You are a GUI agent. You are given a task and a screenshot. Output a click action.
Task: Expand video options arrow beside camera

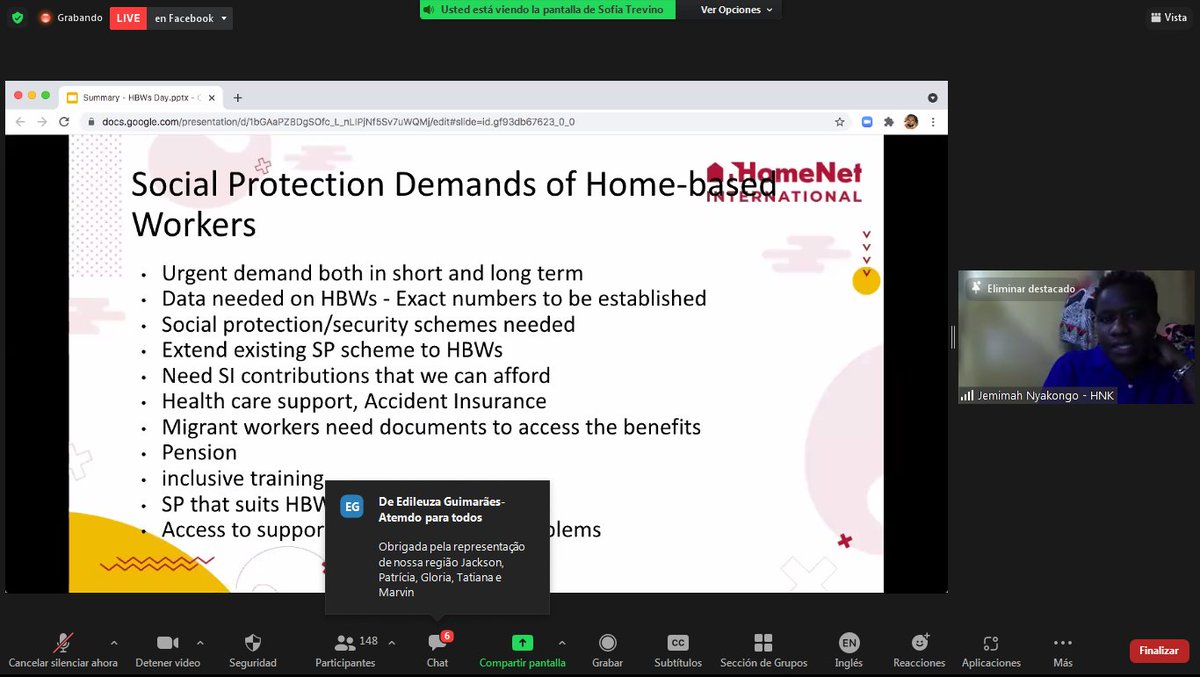click(200, 643)
